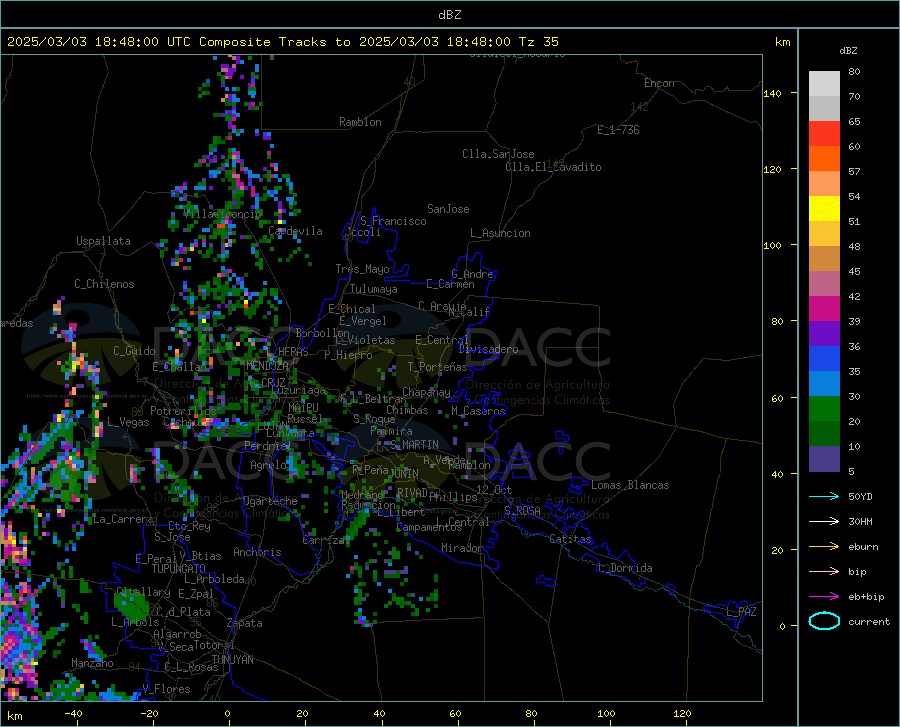Click the orange 57 dBZ color swatch

click(824, 159)
